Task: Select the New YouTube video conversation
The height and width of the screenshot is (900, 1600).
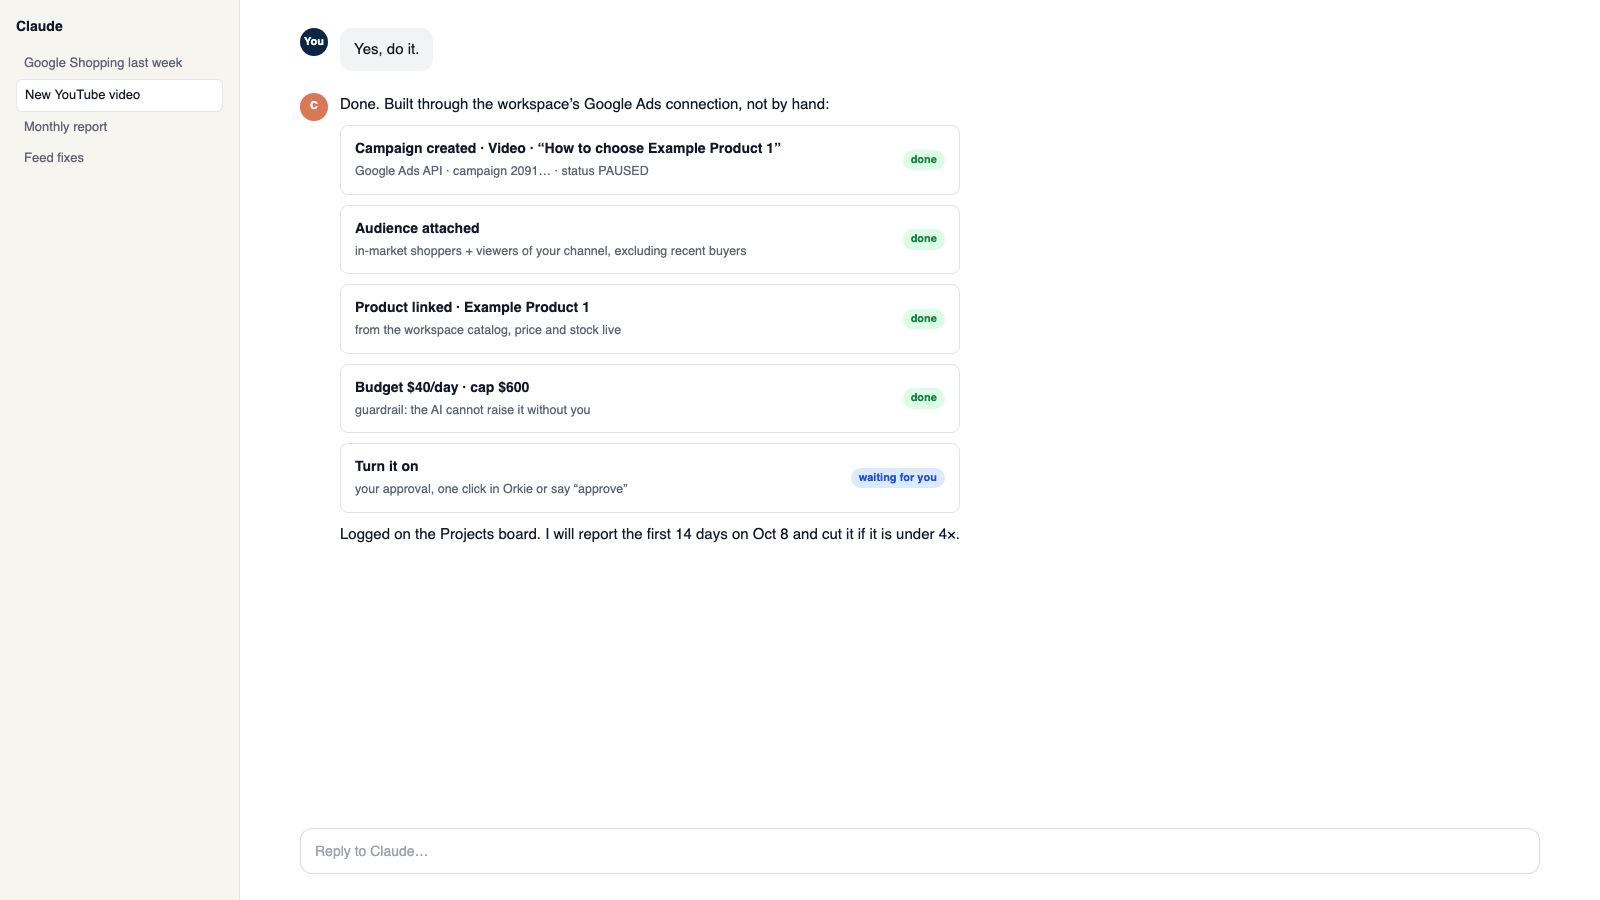Action: [x=119, y=95]
